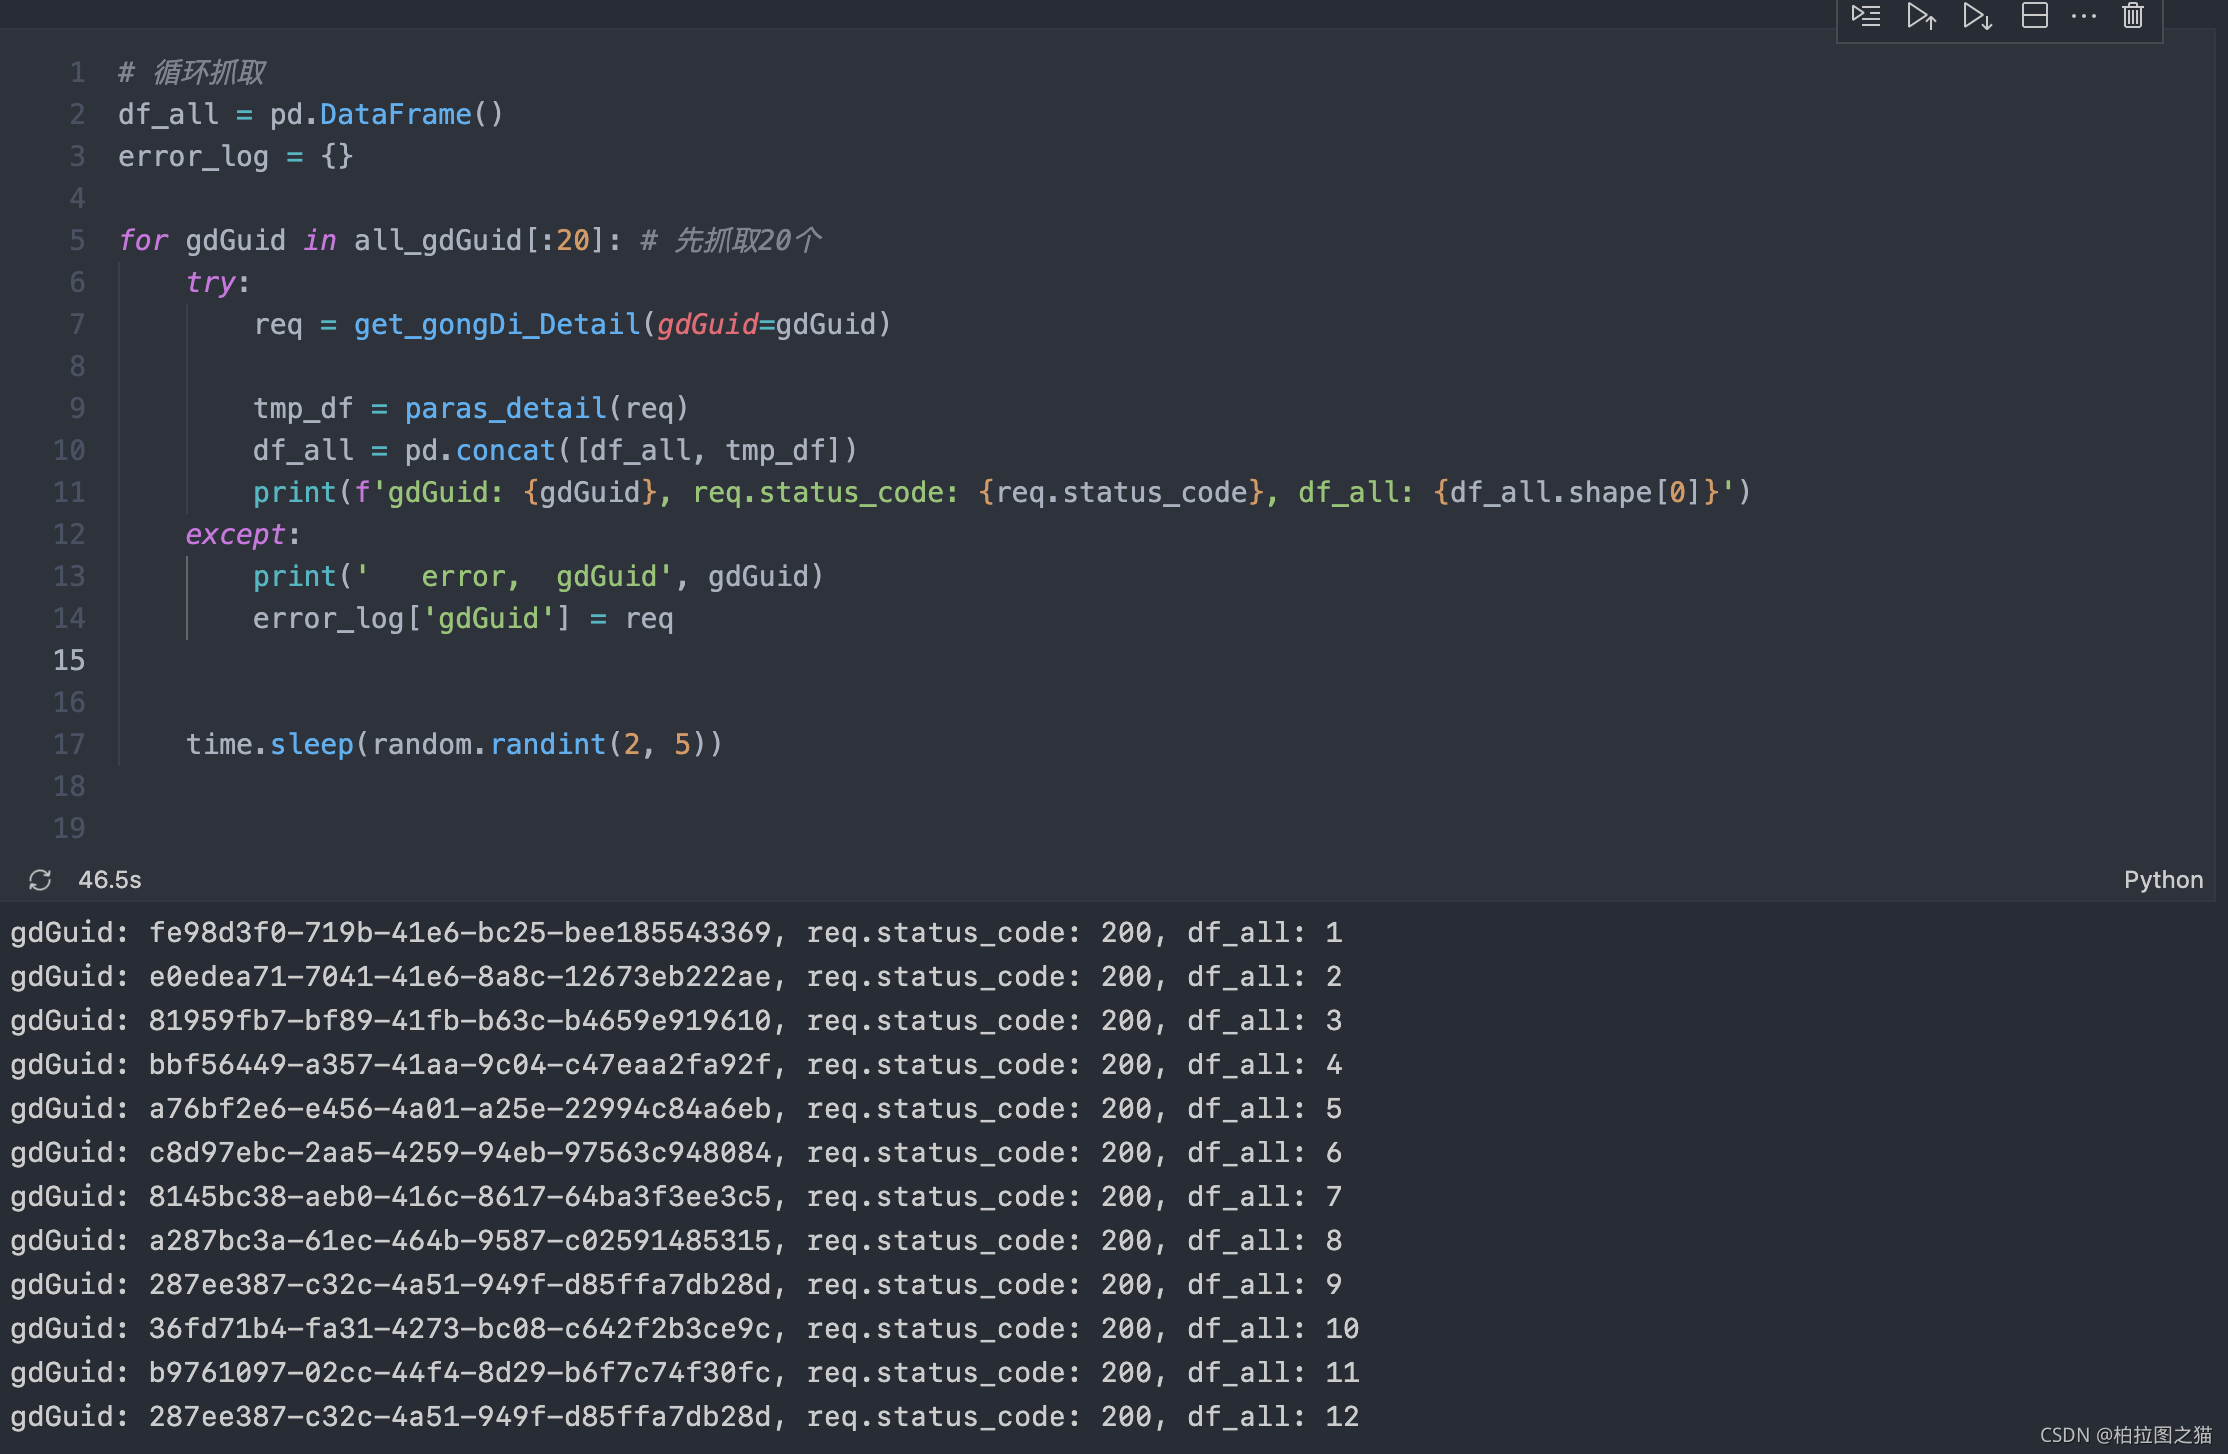Click the Run by Line icon
This screenshot has height=1454, width=2228.
(1866, 16)
